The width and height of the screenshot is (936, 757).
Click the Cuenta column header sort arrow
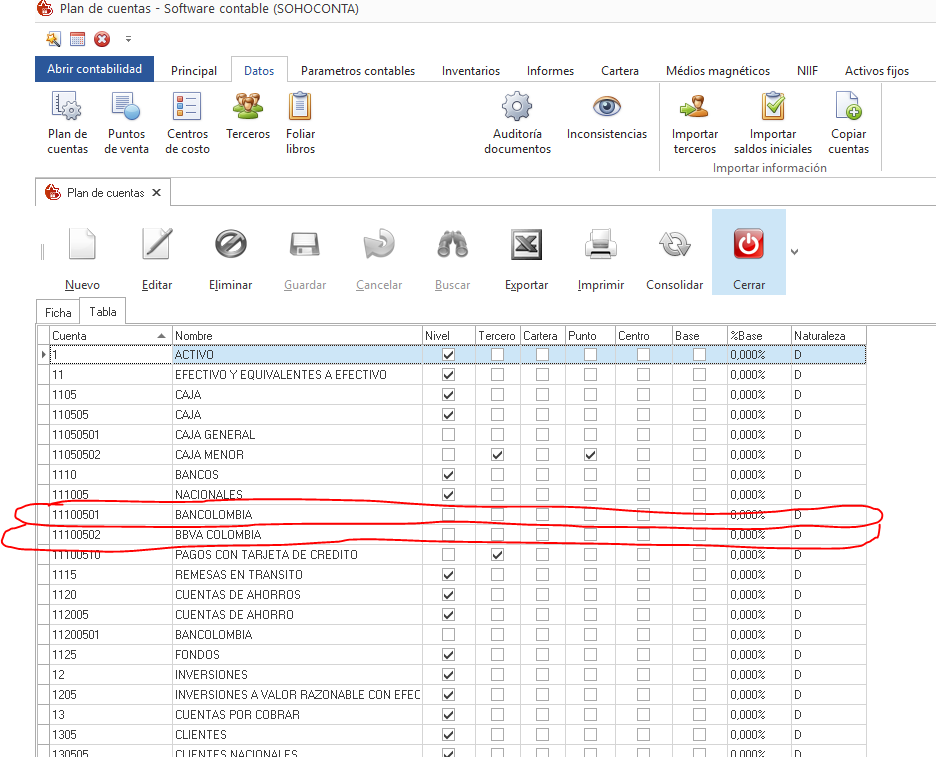pyautogui.click(x=162, y=336)
